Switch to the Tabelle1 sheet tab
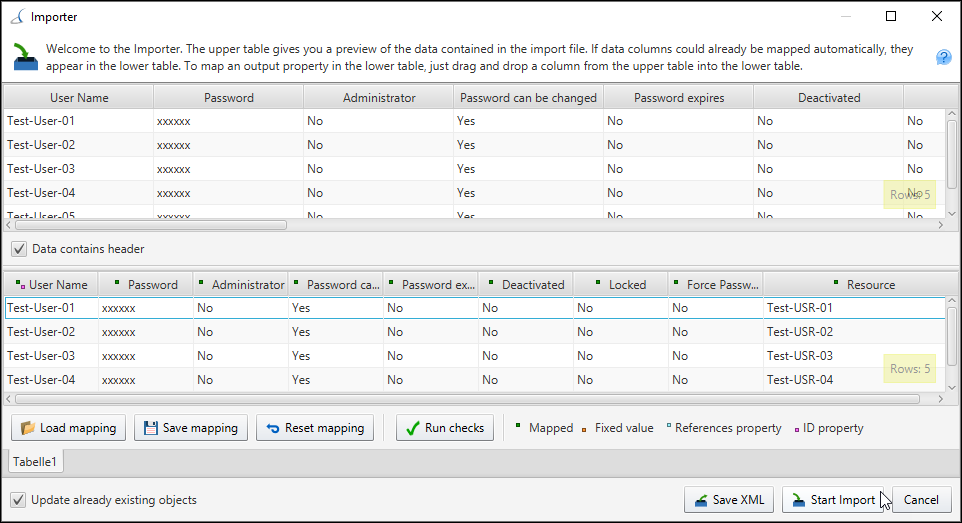 [35, 462]
